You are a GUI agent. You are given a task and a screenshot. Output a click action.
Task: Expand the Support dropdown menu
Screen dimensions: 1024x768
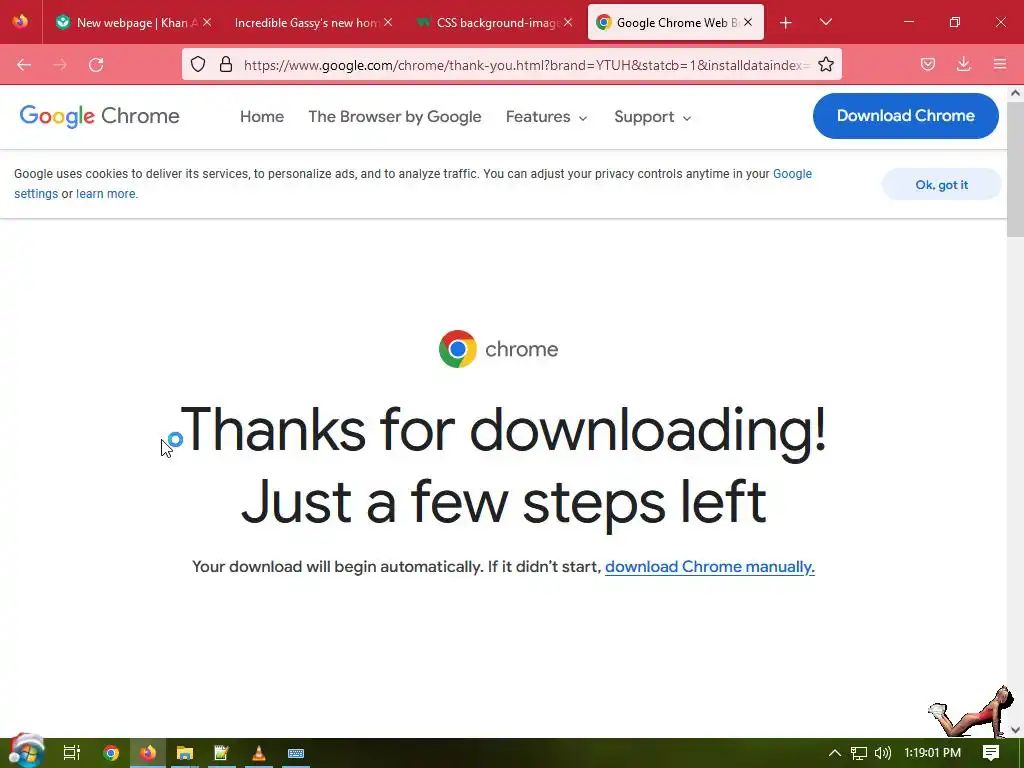652,116
